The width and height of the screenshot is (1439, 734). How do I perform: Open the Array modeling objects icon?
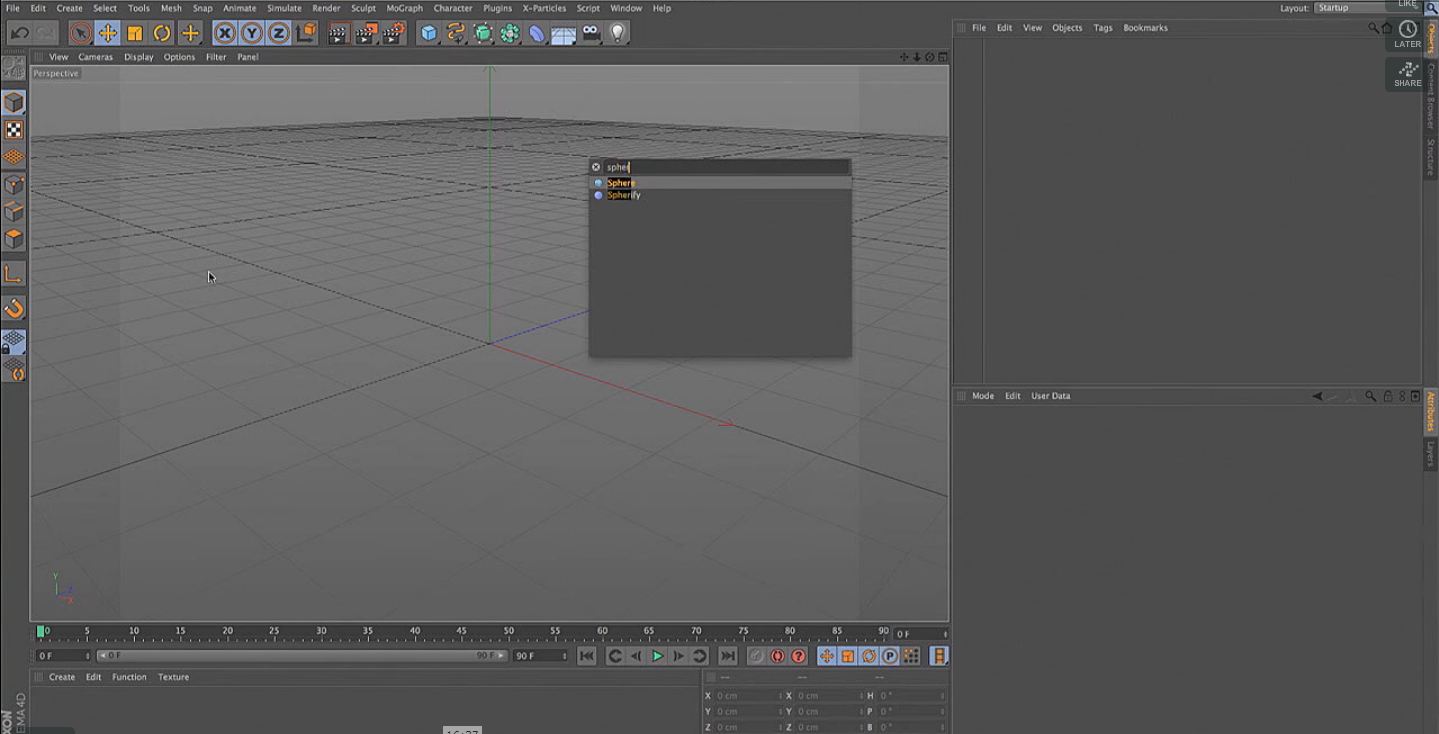click(x=510, y=33)
